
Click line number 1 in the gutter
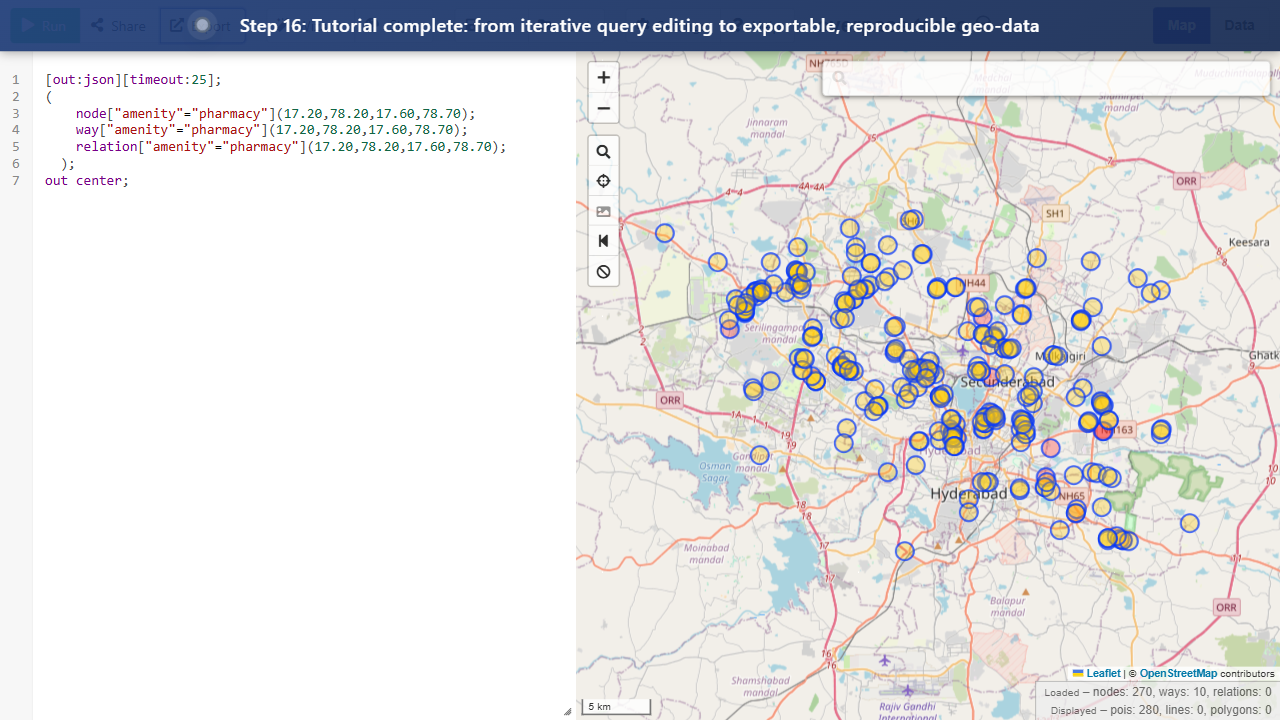(16, 78)
